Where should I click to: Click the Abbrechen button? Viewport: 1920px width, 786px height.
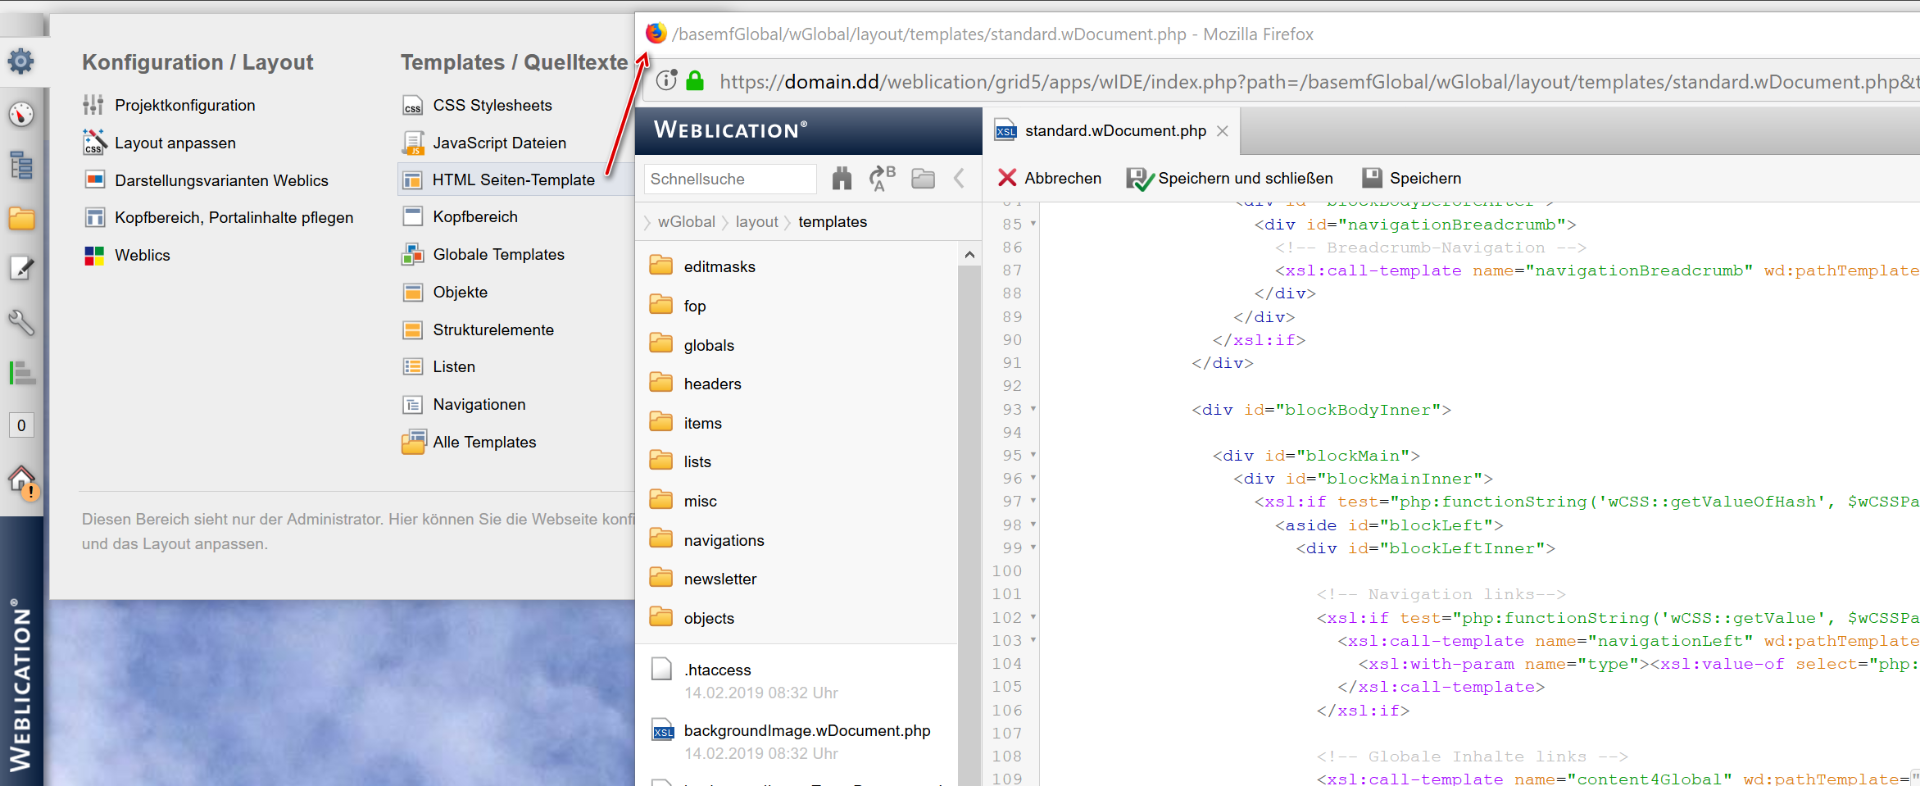pyautogui.click(x=1050, y=178)
